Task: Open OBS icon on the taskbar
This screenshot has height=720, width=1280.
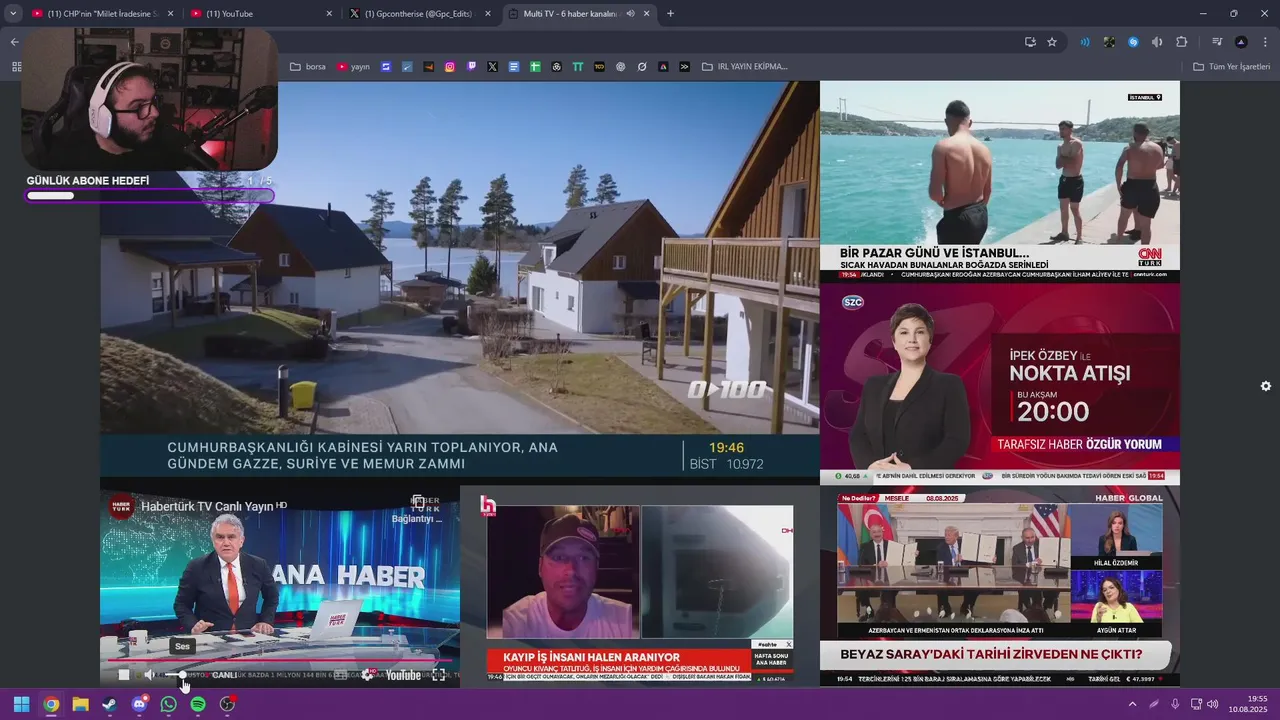Action: click(x=227, y=704)
